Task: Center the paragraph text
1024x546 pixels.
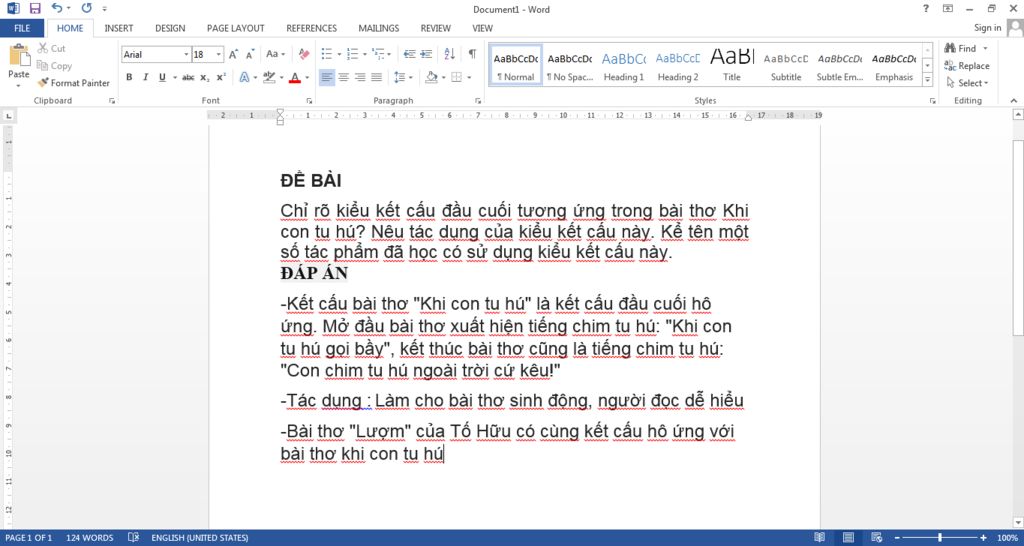Action: click(344, 78)
